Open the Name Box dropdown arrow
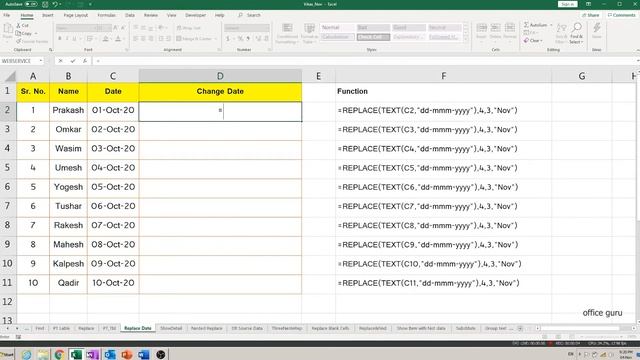Screen dimensions: 640x360 [41, 61]
